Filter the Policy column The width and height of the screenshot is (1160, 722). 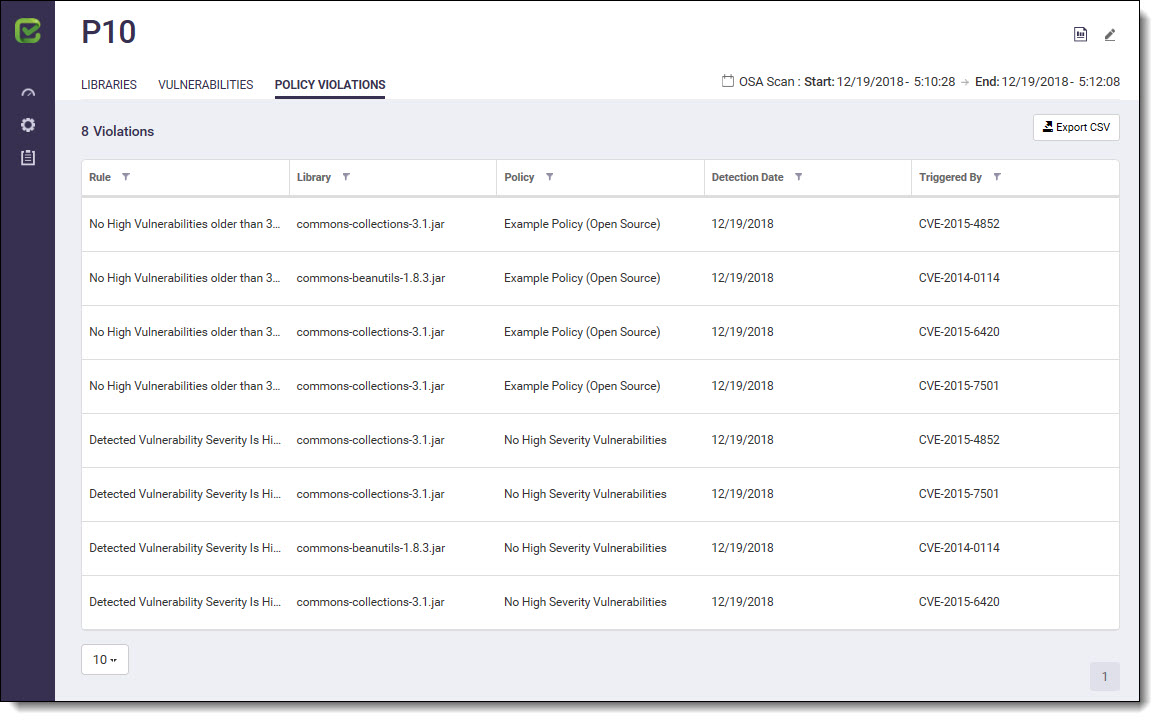coord(550,177)
